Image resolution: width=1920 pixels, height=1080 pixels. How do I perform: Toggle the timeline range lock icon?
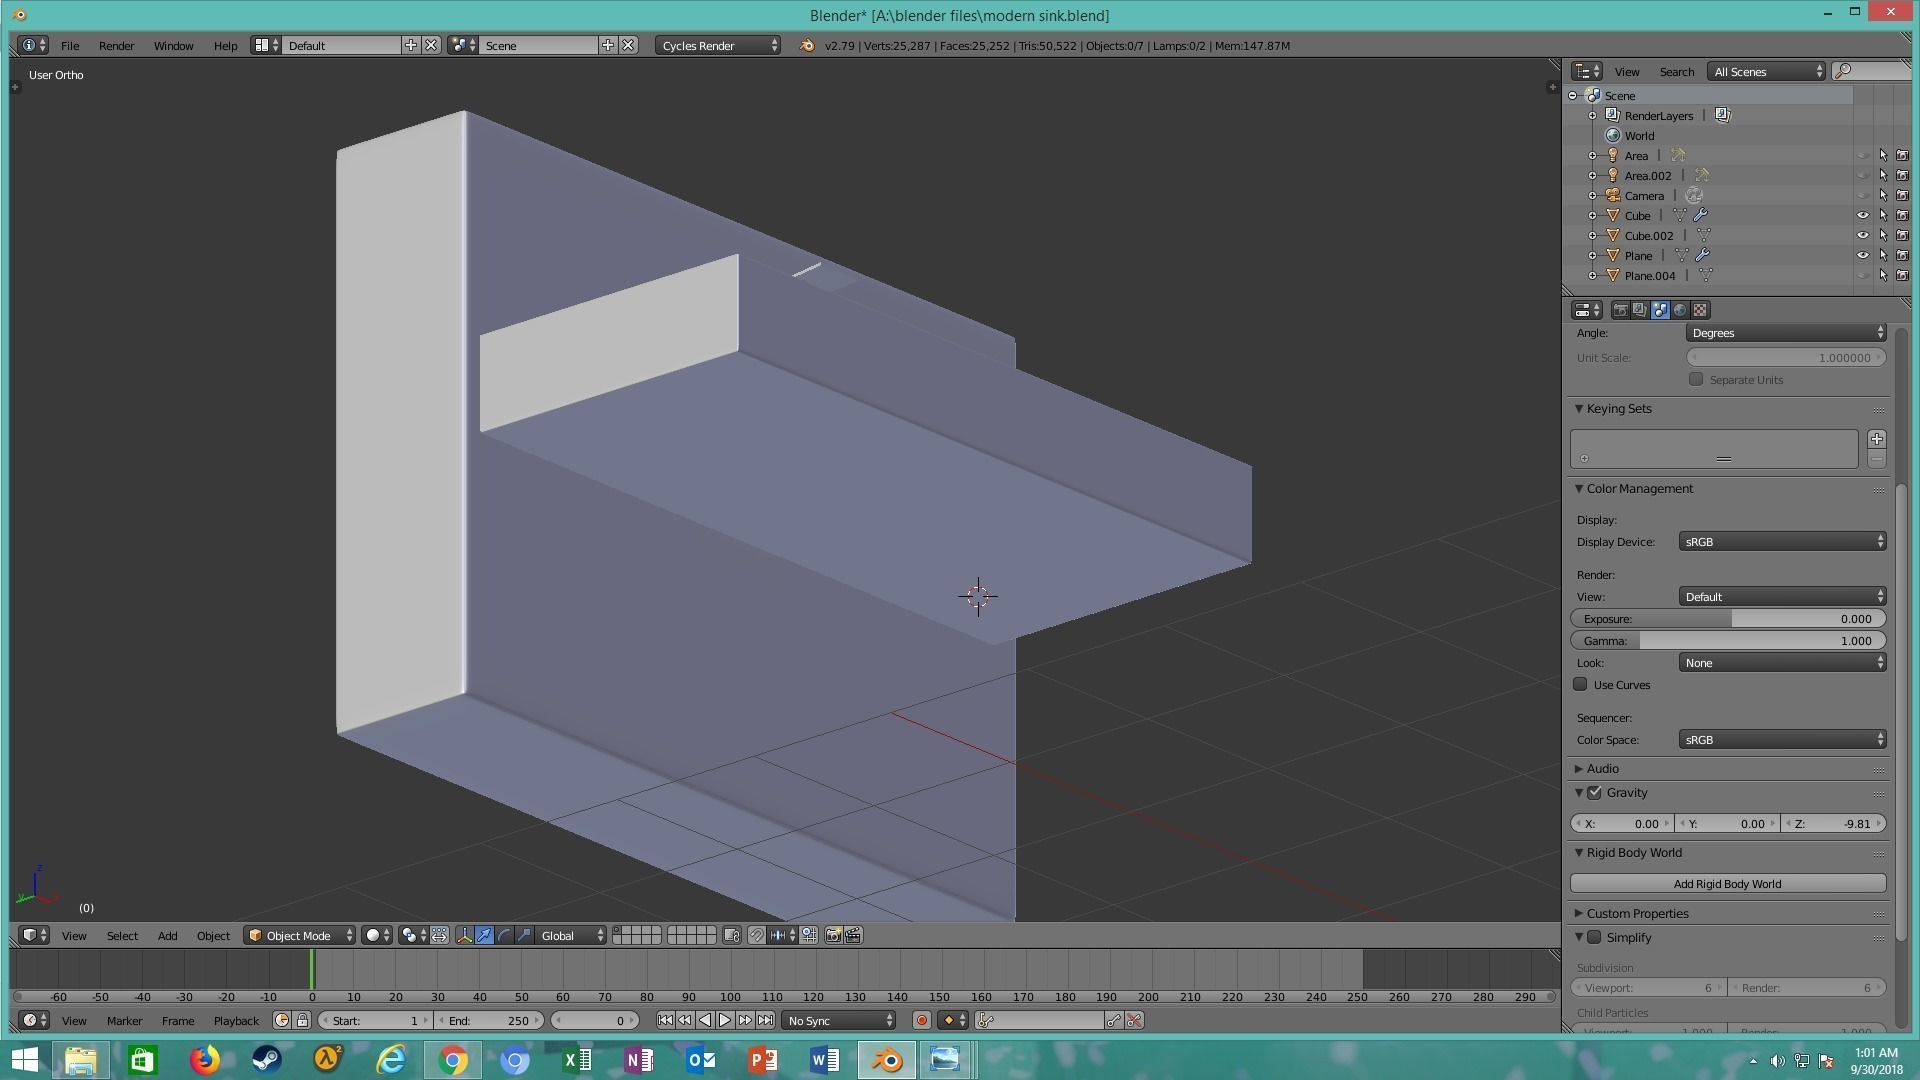[x=302, y=1020]
